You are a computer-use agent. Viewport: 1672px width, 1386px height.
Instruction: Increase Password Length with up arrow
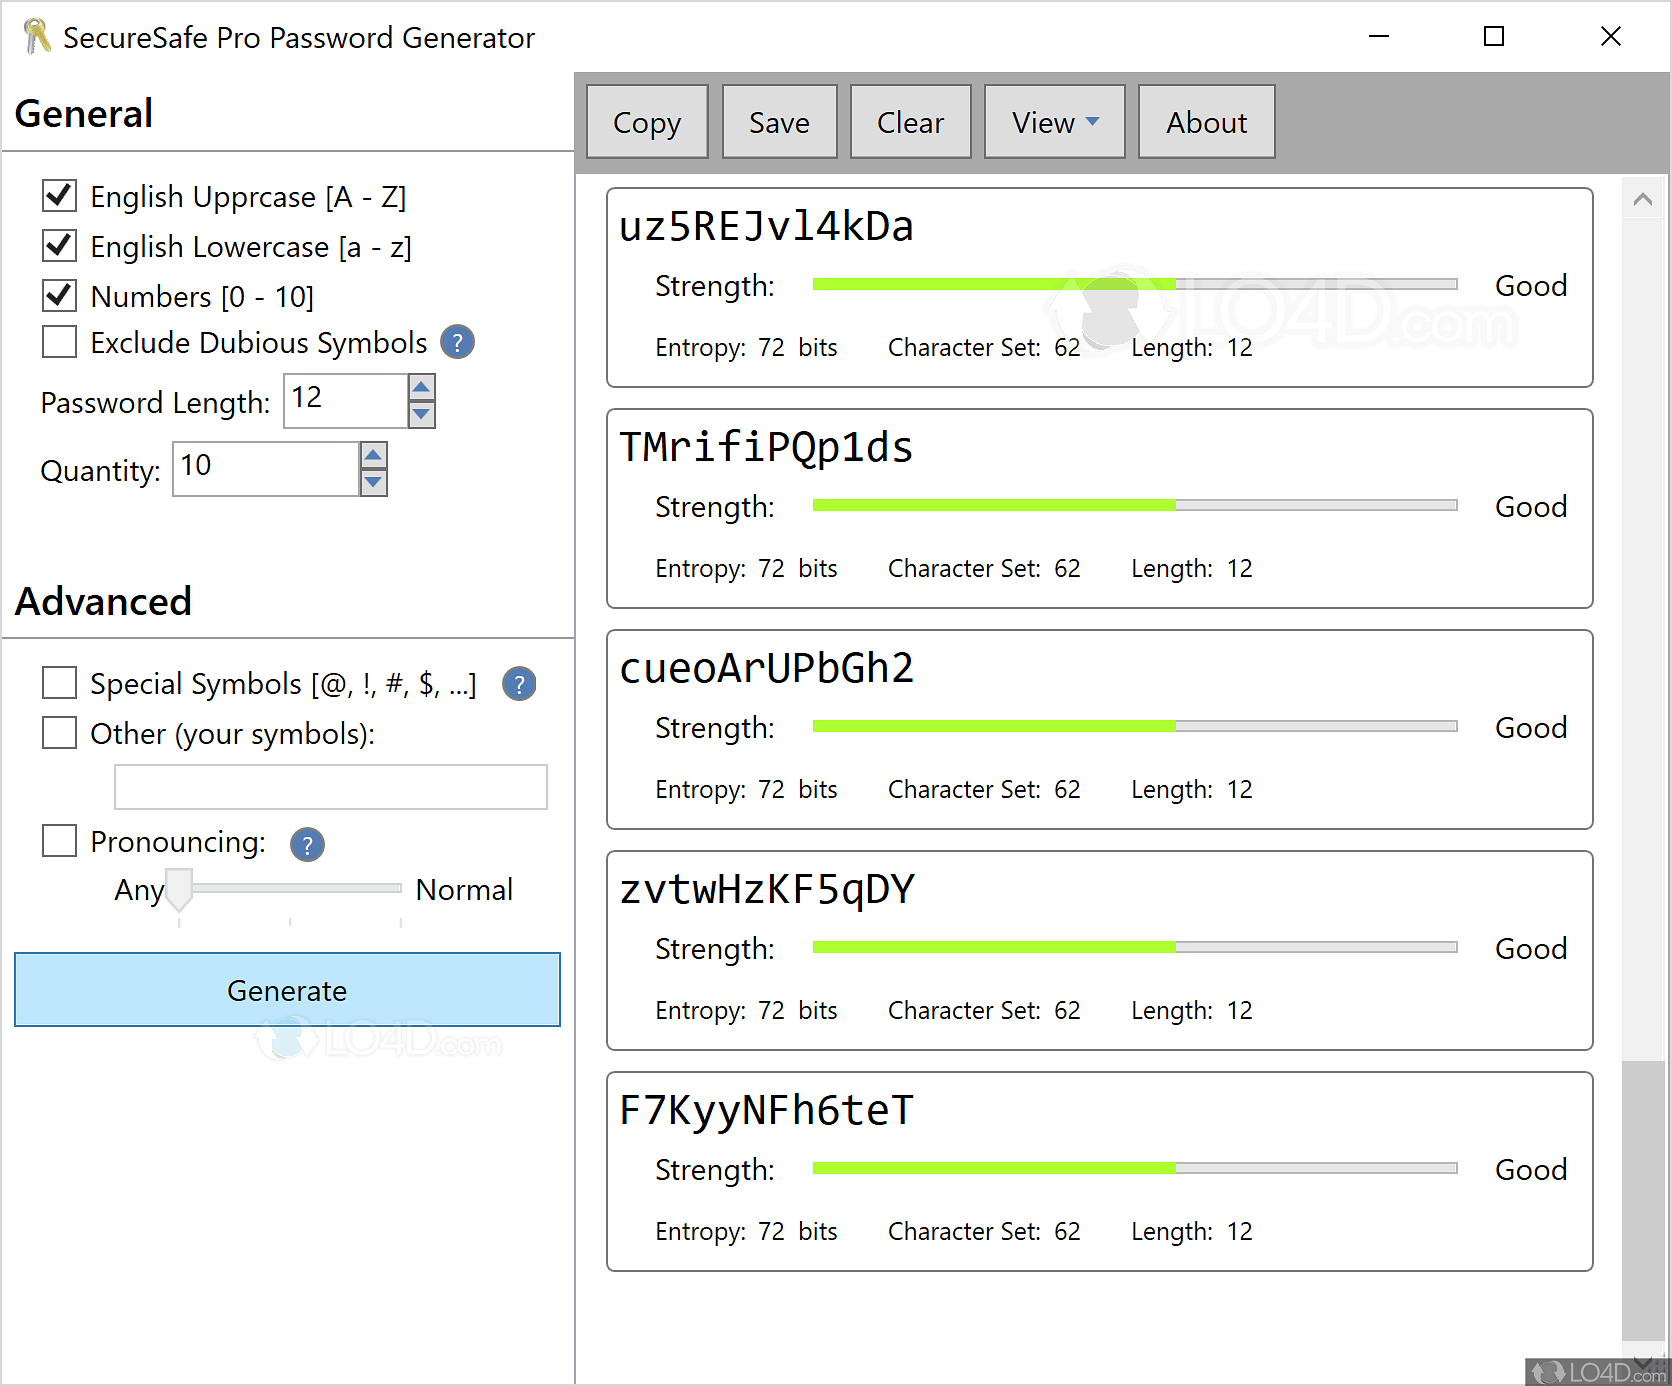click(x=422, y=388)
